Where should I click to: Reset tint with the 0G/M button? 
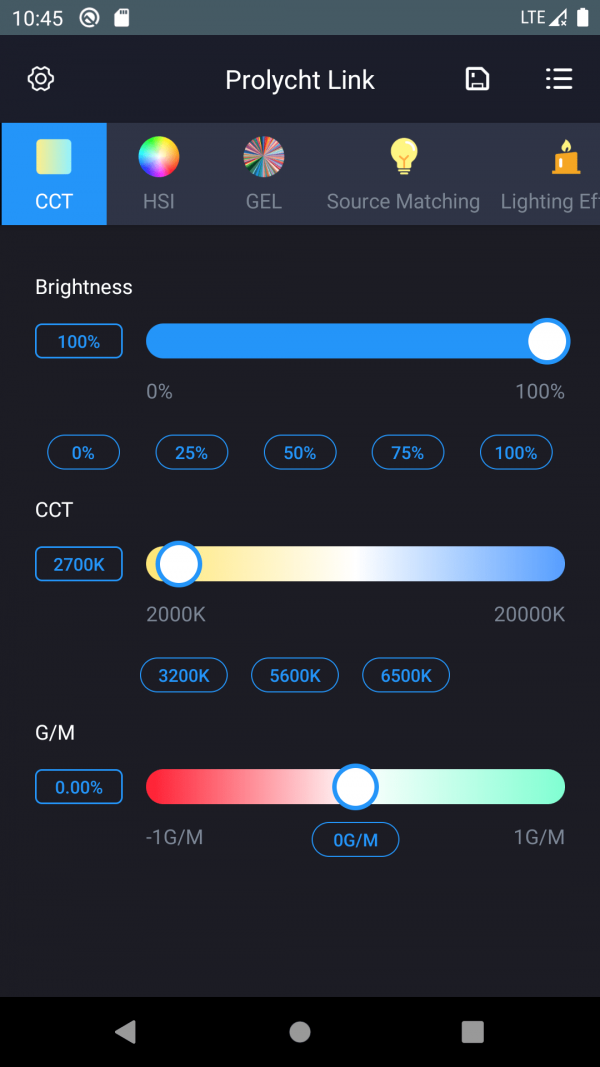click(355, 840)
